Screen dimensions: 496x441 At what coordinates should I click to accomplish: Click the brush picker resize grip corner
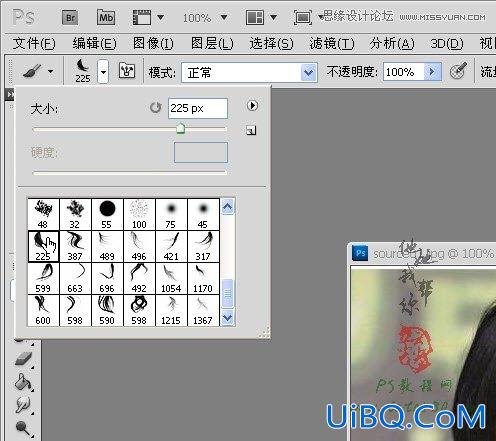(x=264, y=333)
